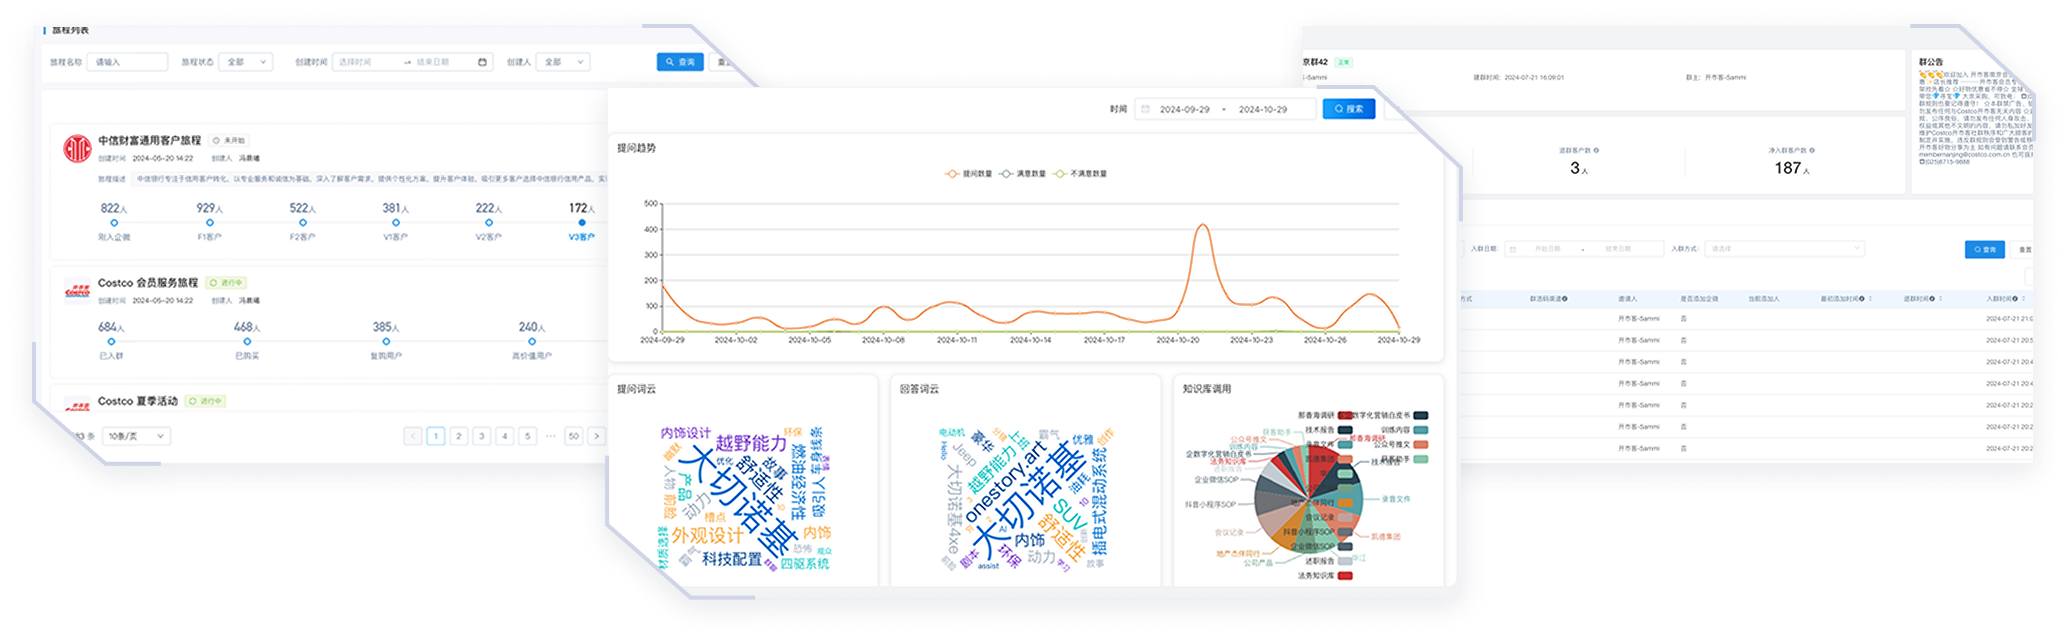Toggle 满意数量 series in chart legend
2068x640 pixels.
point(1022,174)
